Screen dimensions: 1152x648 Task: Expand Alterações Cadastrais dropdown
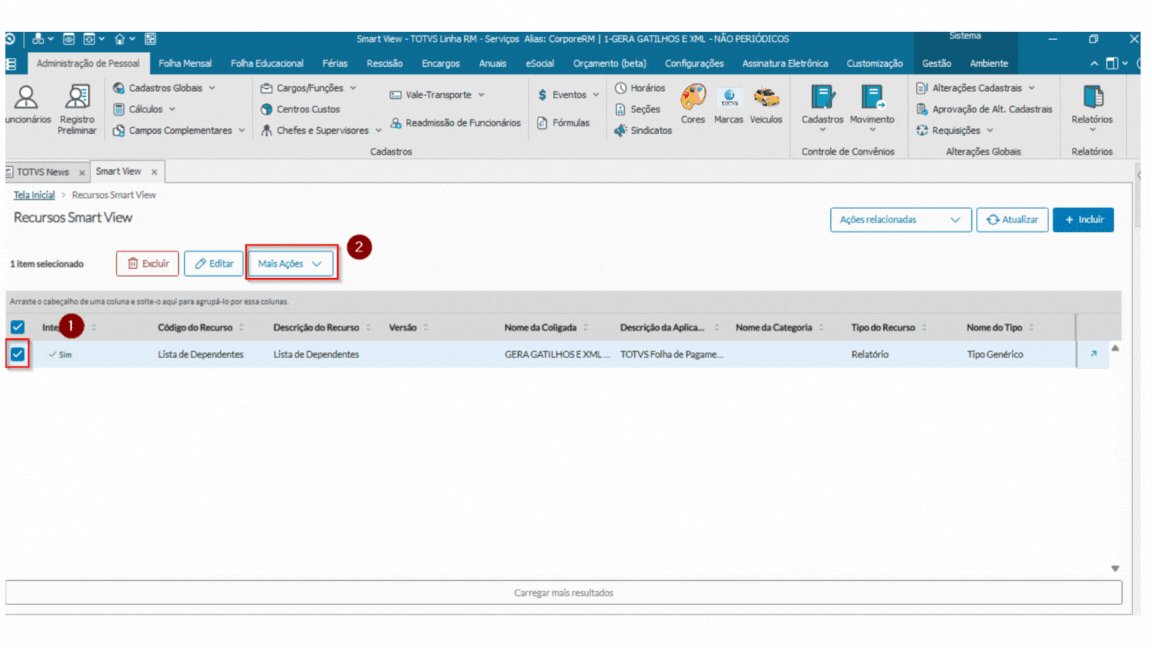coord(1032,88)
